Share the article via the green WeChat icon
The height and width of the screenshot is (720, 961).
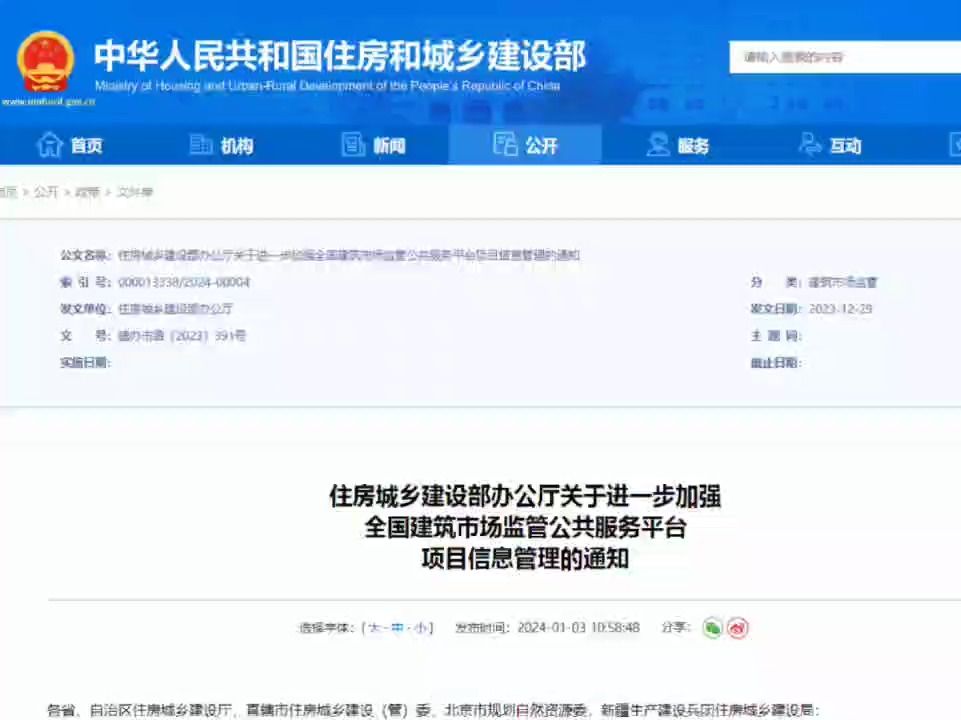[x=712, y=627]
